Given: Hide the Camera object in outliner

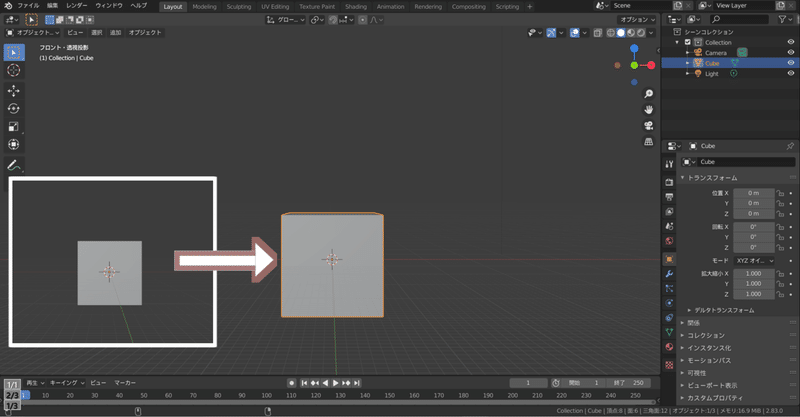Looking at the screenshot, I should coord(790,53).
